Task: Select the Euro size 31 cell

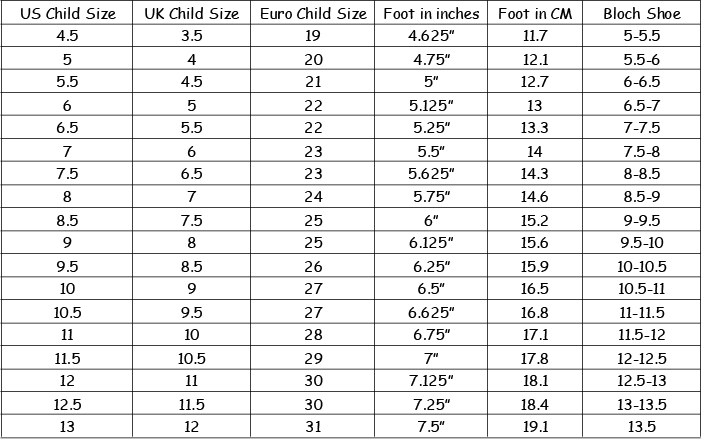Action: pyautogui.click(x=312, y=426)
